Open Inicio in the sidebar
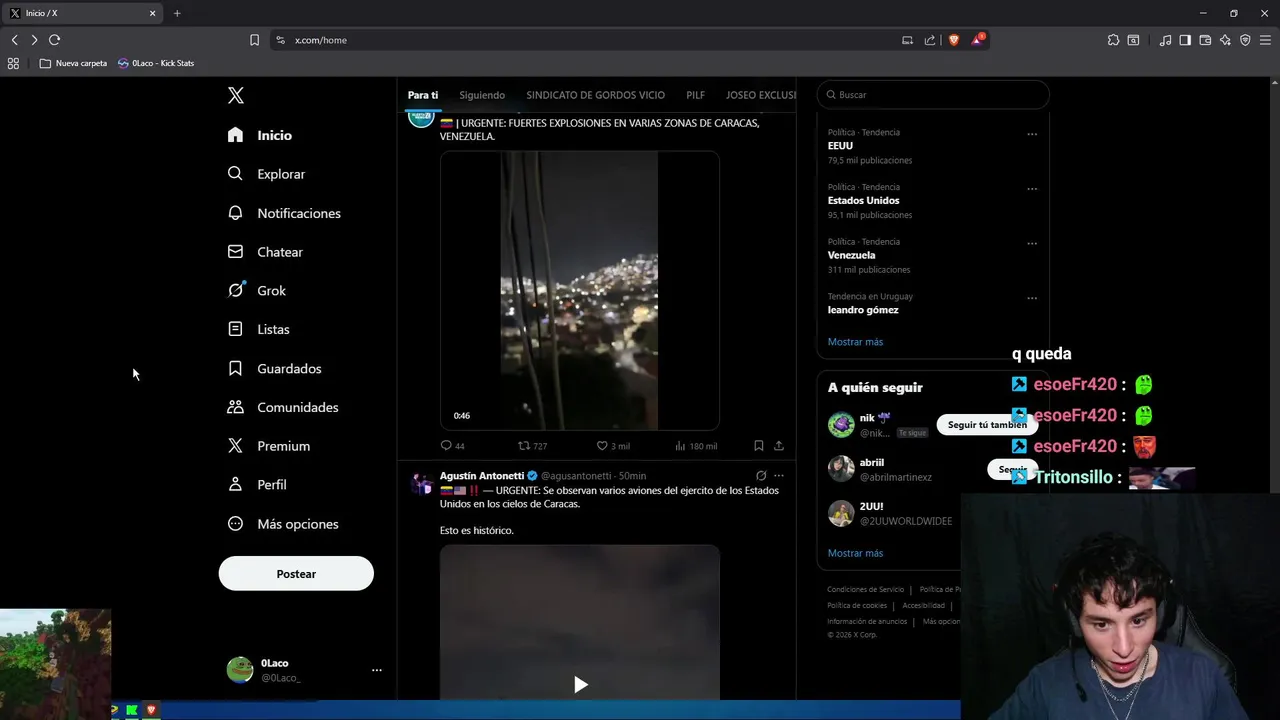 click(x=260, y=135)
